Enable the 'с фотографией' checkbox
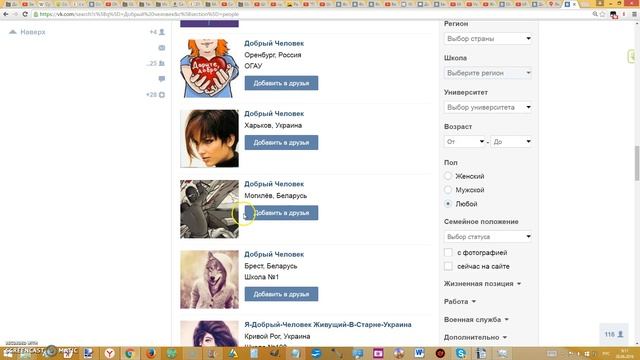 coord(448,253)
